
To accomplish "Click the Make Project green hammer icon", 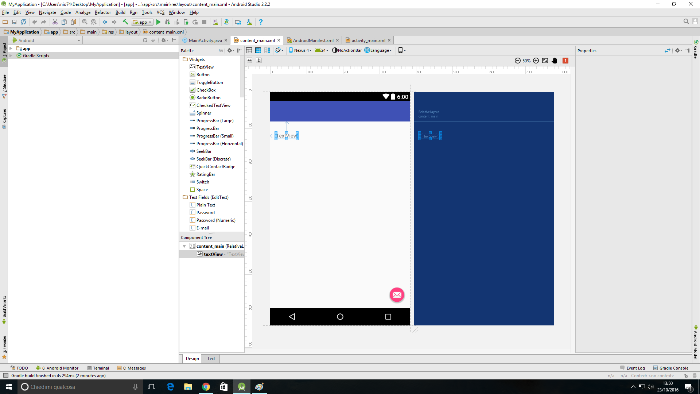I will [x=125, y=22].
